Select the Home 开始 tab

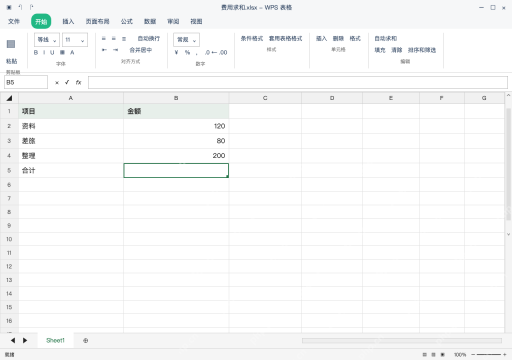pos(41,21)
